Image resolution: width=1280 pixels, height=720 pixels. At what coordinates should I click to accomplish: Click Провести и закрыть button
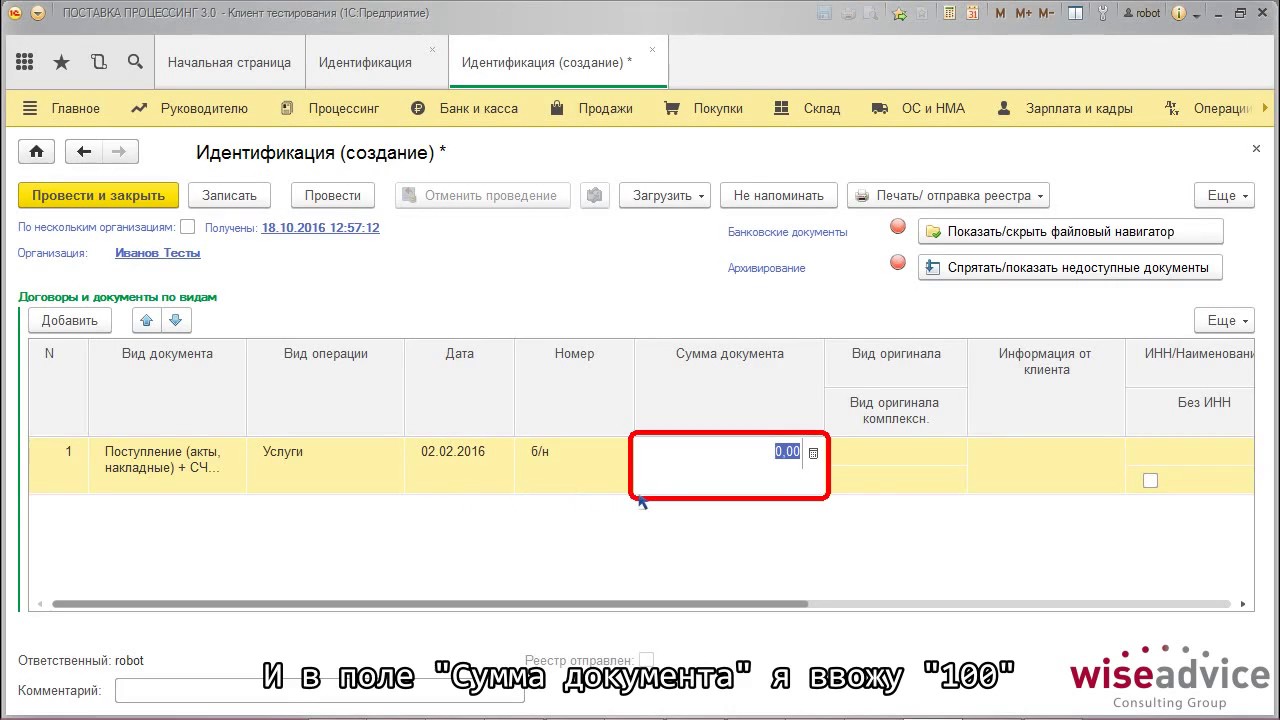click(98, 195)
